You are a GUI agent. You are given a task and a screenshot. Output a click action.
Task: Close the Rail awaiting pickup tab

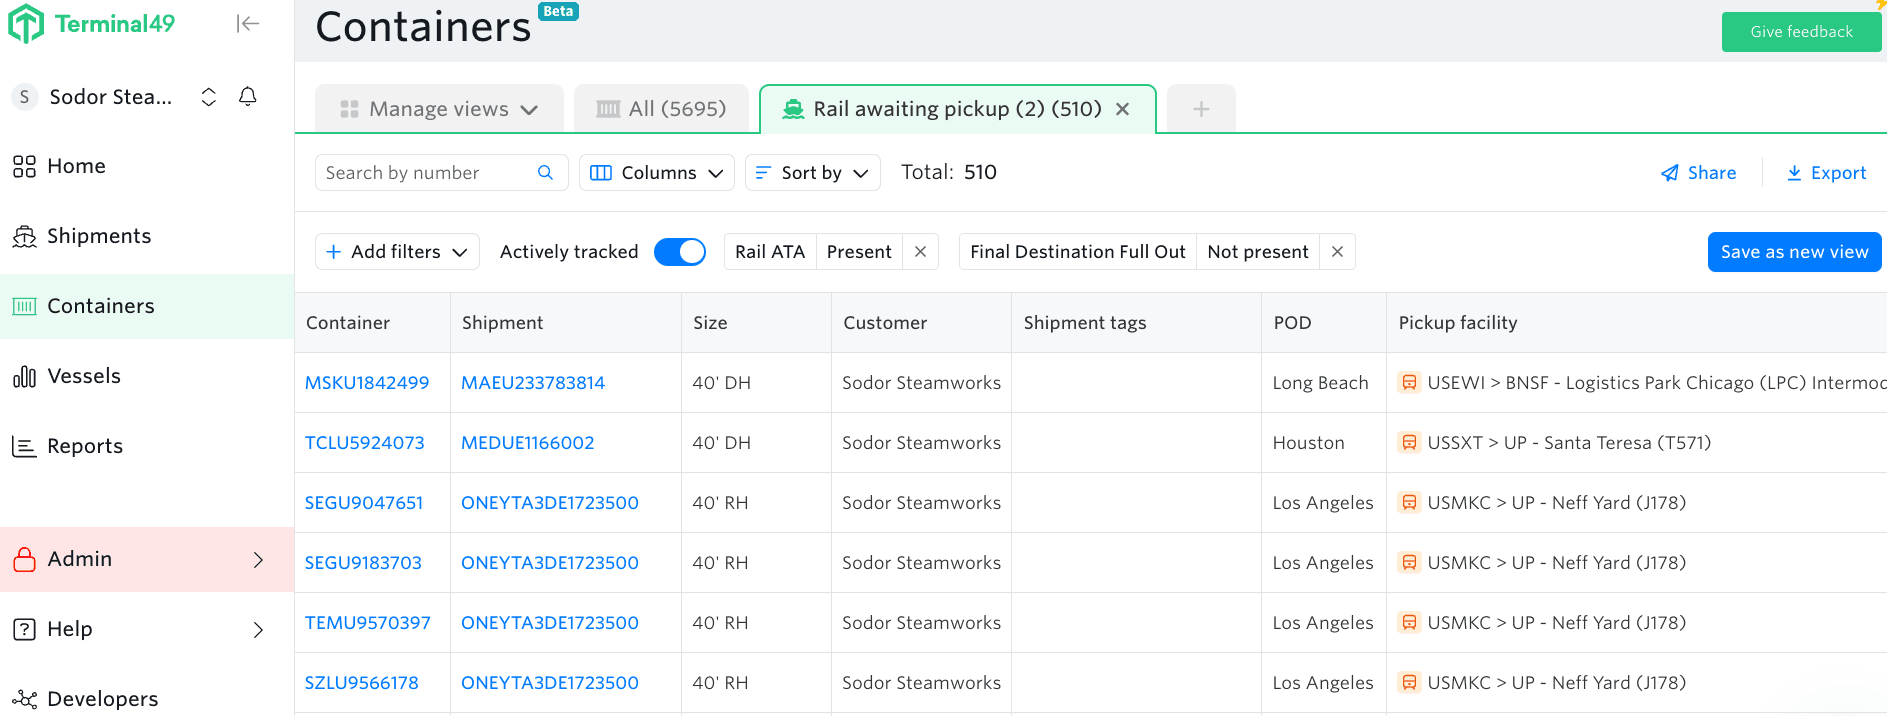click(x=1123, y=109)
